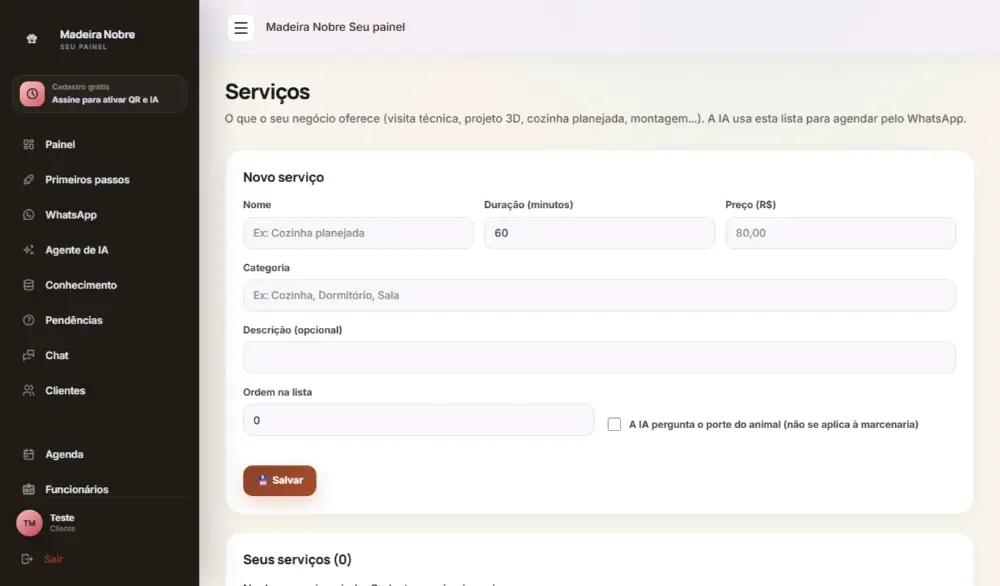This screenshot has height=586, width=1000.
Task: Toggle the animal size question checkbox
Action: pyautogui.click(x=614, y=424)
